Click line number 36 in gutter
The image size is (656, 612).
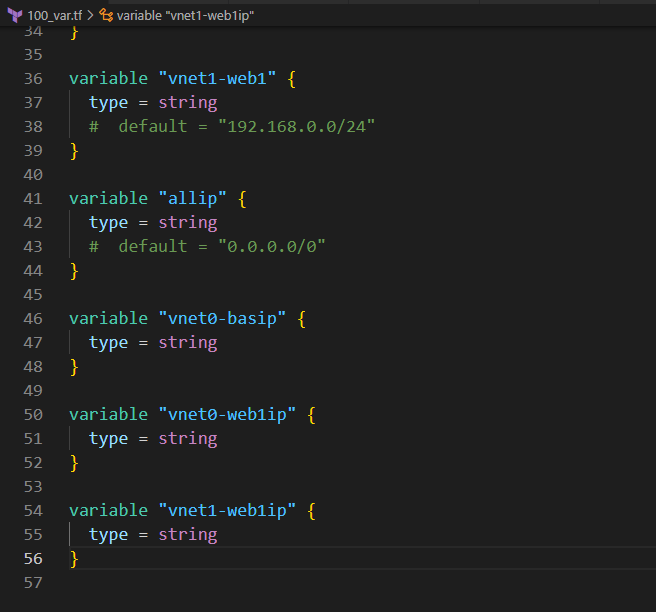click(33, 79)
